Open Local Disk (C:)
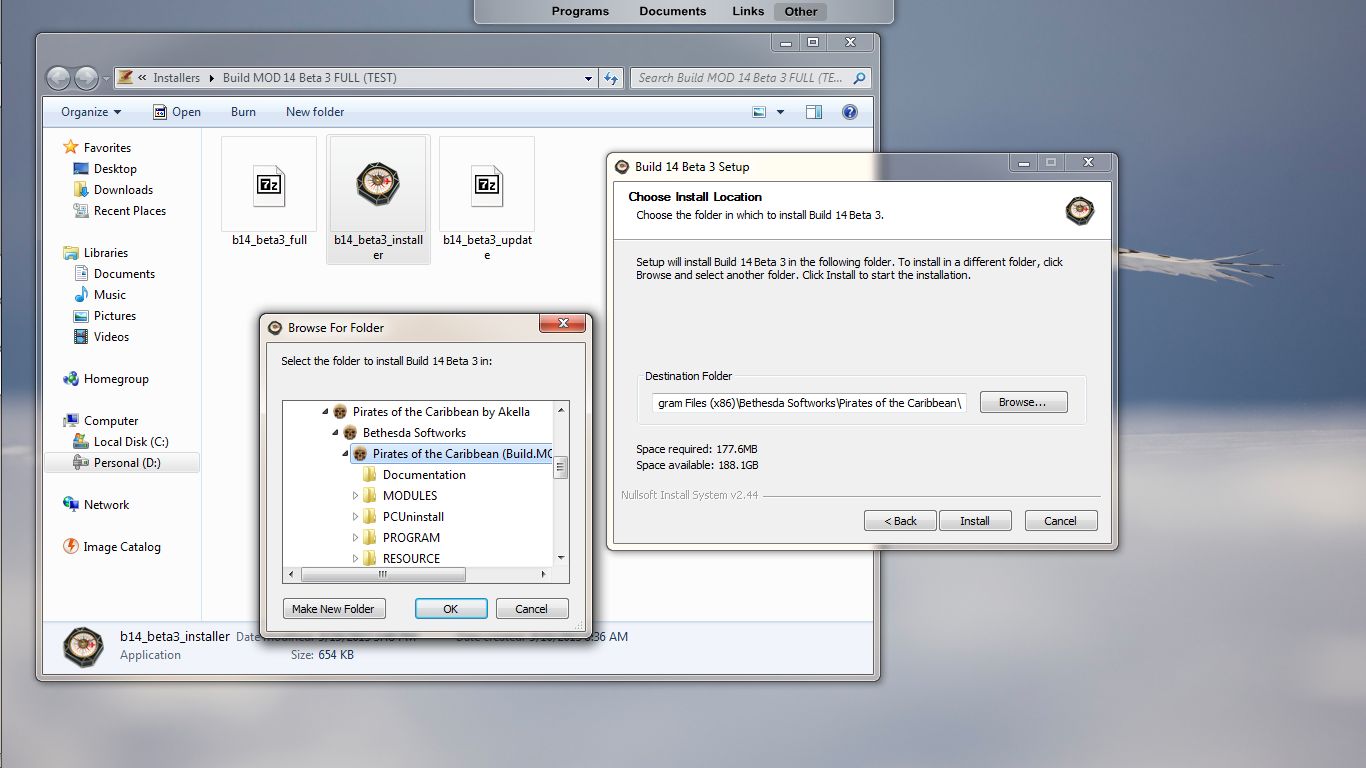Screen dimensions: 1366x768 point(131,442)
